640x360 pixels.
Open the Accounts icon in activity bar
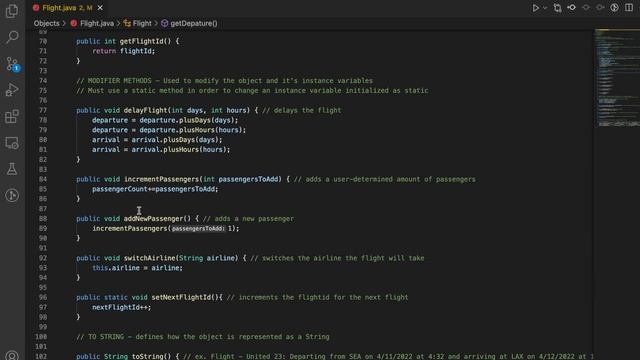click(x=12, y=356)
